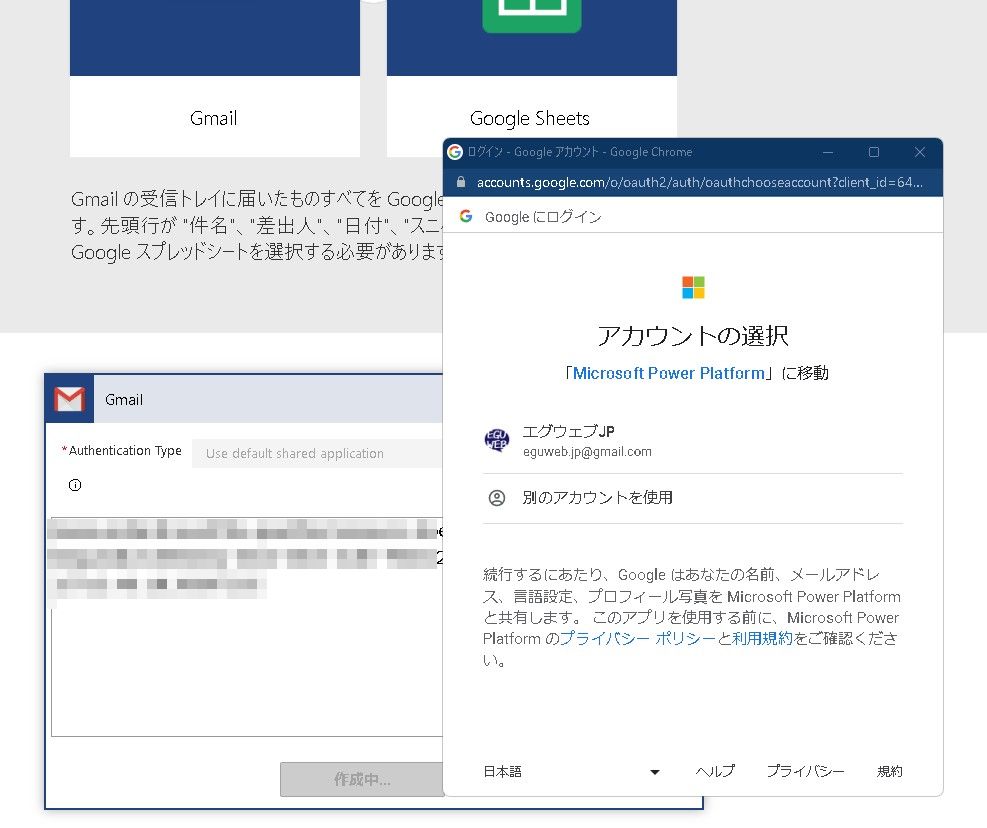Open the ヘルプ menu link
Viewport: 987px width, 828px height.
coord(714,771)
